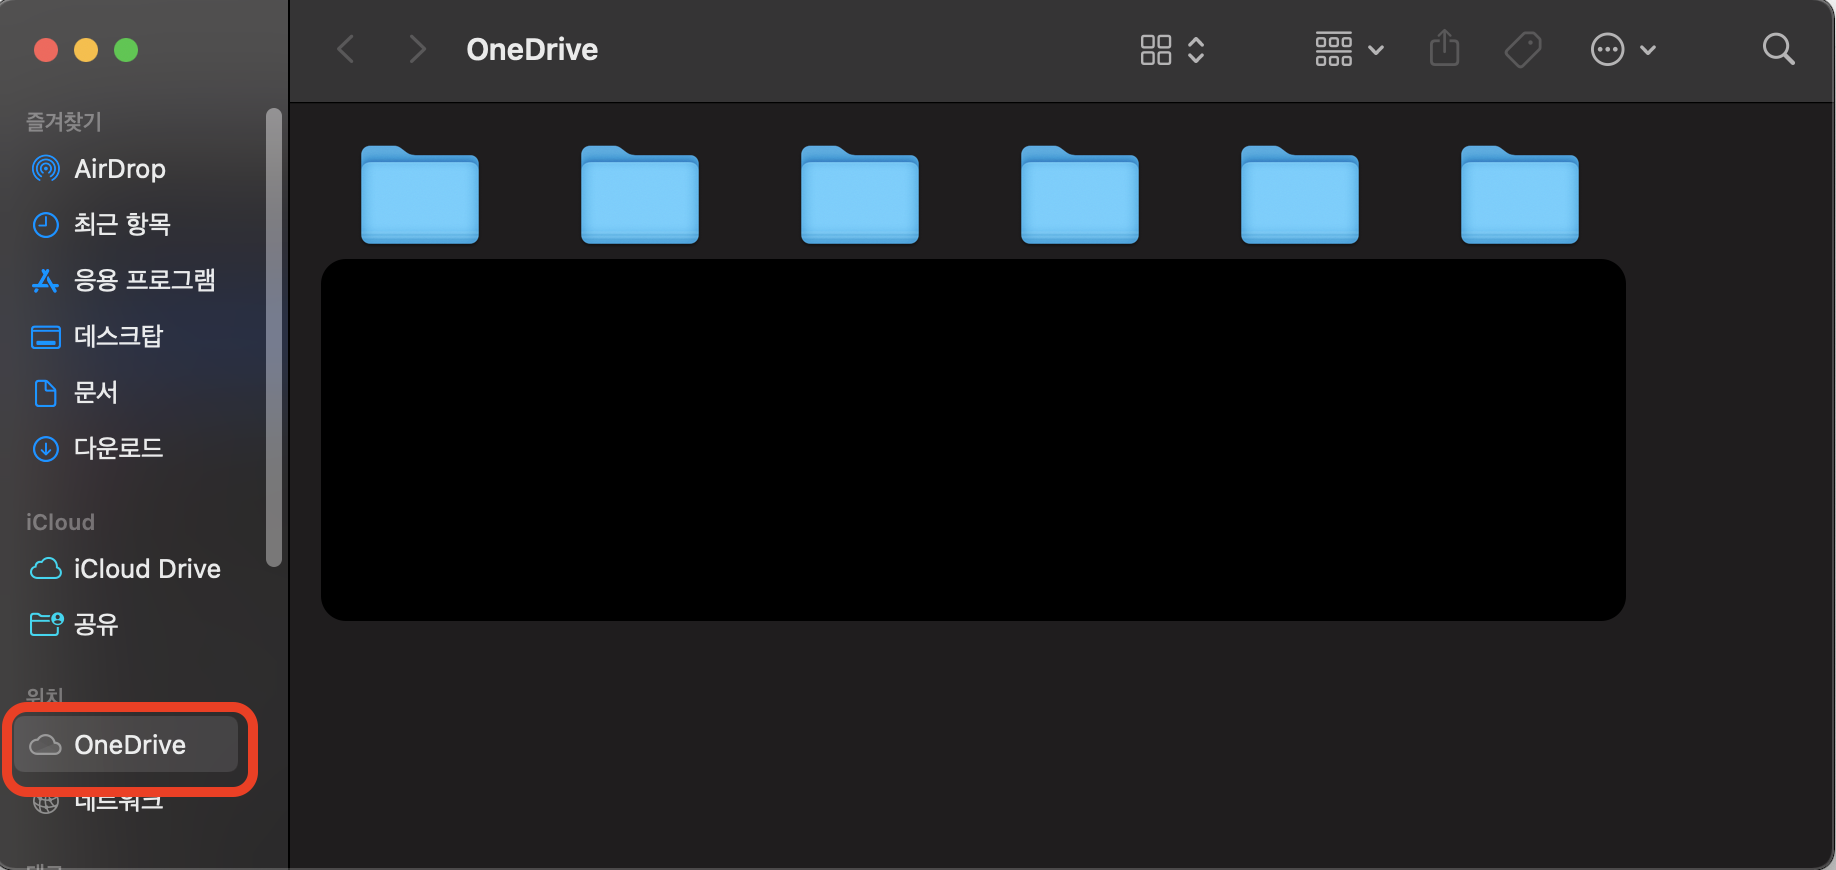Open the more actions ellipsis menu
Viewport: 1836px width, 870px height.
click(x=1623, y=49)
